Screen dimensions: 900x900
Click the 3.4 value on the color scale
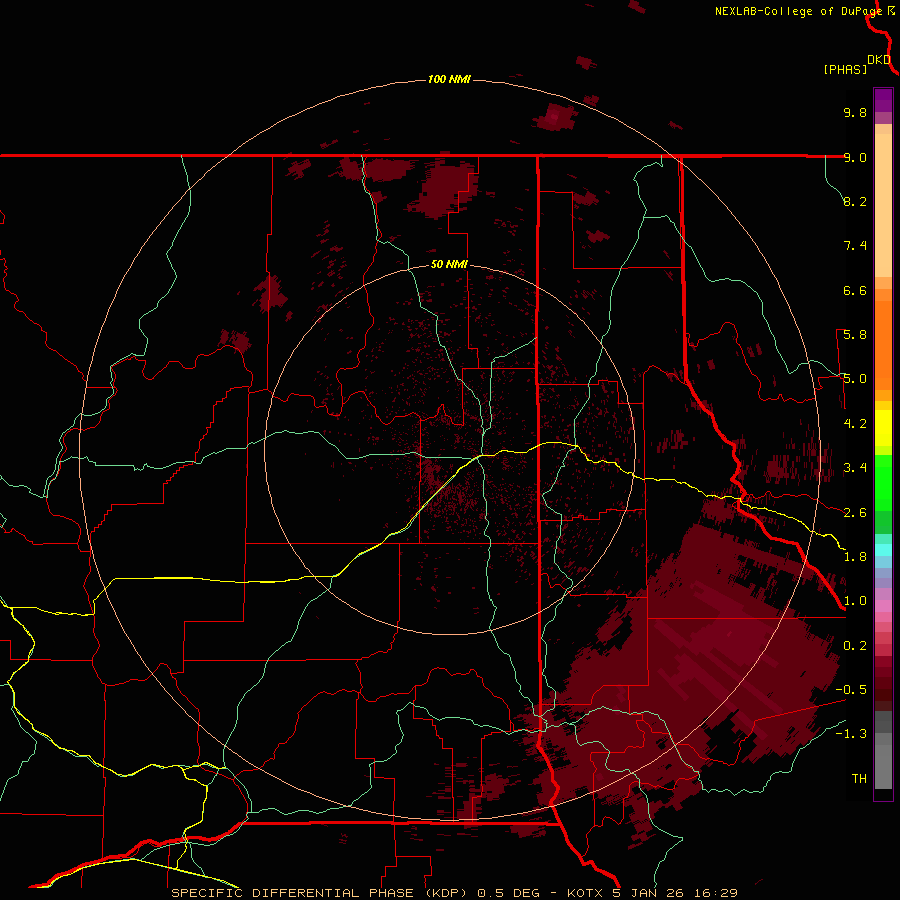click(x=855, y=468)
